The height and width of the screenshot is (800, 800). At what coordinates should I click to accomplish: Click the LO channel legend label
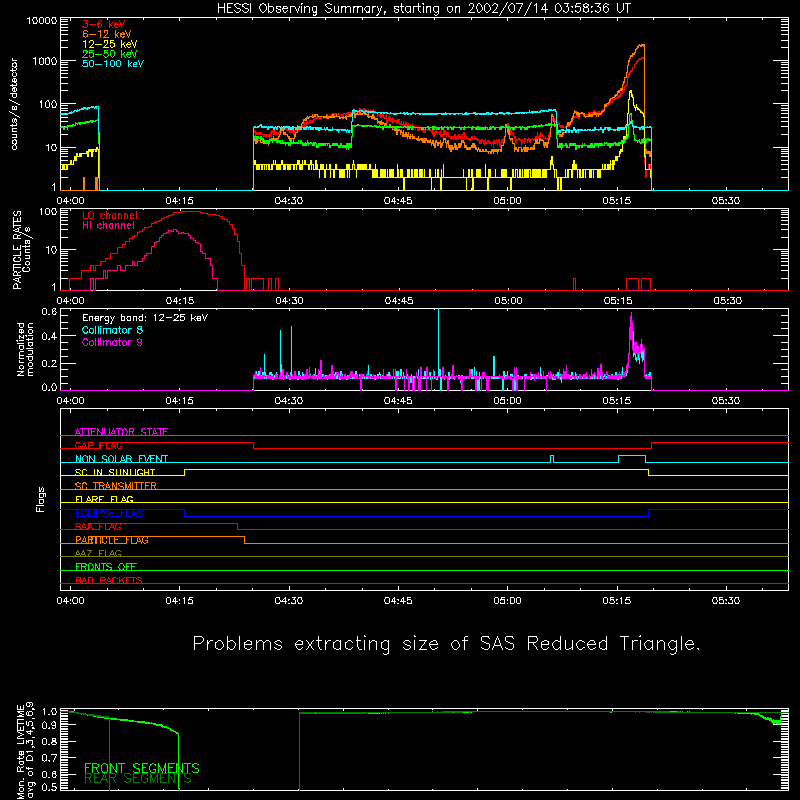click(x=110, y=215)
